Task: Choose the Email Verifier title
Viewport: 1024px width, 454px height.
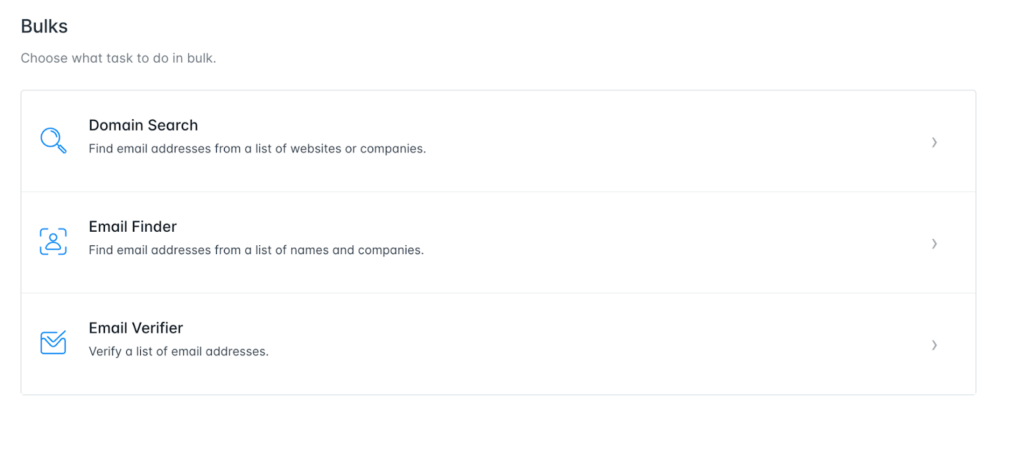Action: [135, 328]
